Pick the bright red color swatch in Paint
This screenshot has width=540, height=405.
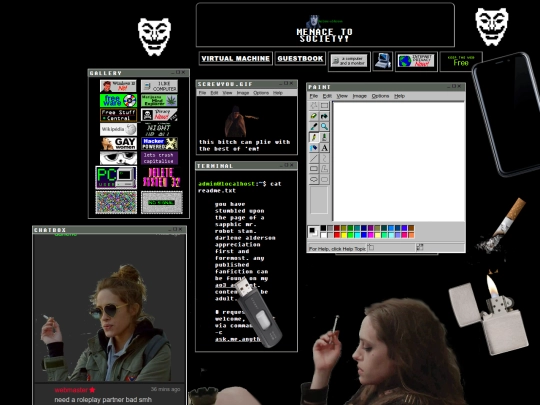(x=337, y=235)
